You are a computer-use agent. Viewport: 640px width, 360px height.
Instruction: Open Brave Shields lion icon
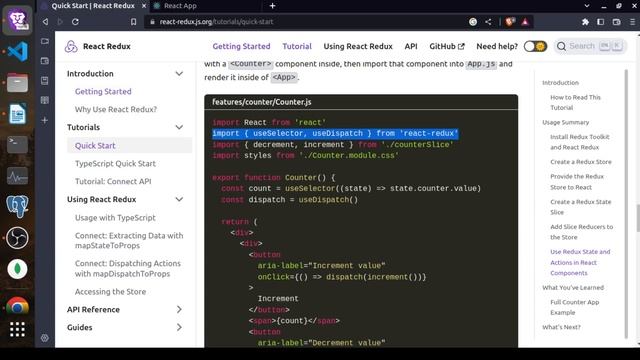pyautogui.click(x=509, y=22)
